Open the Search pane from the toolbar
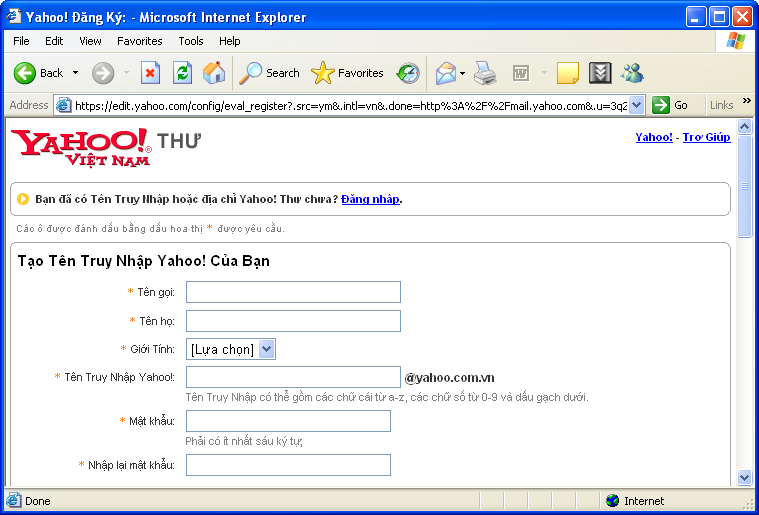This screenshot has width=759, height=515. pyautogui.click(x=270, y=73)
